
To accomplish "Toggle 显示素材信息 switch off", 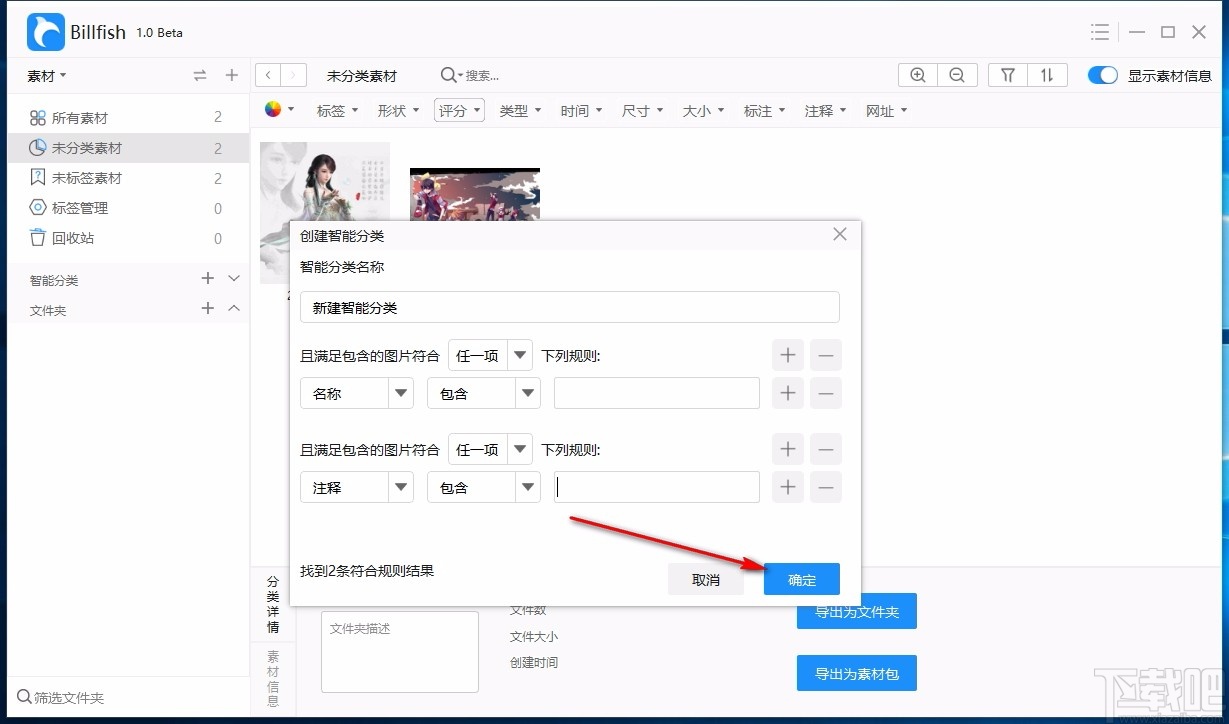I will click(1102, 74).
